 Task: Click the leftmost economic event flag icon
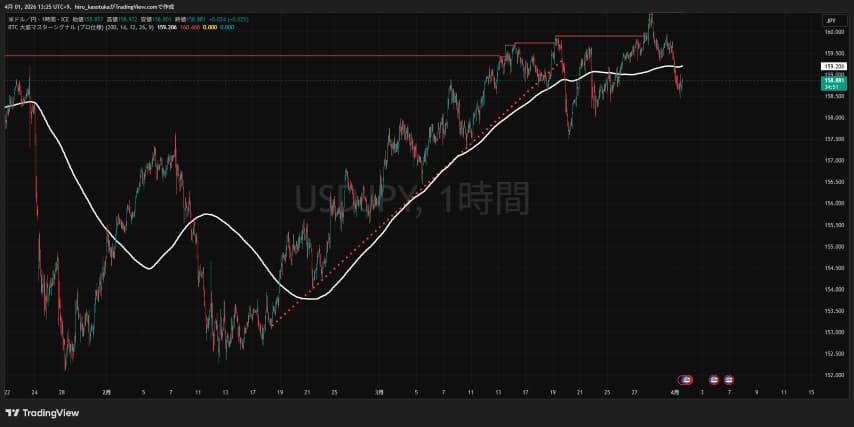click(685, 380)
